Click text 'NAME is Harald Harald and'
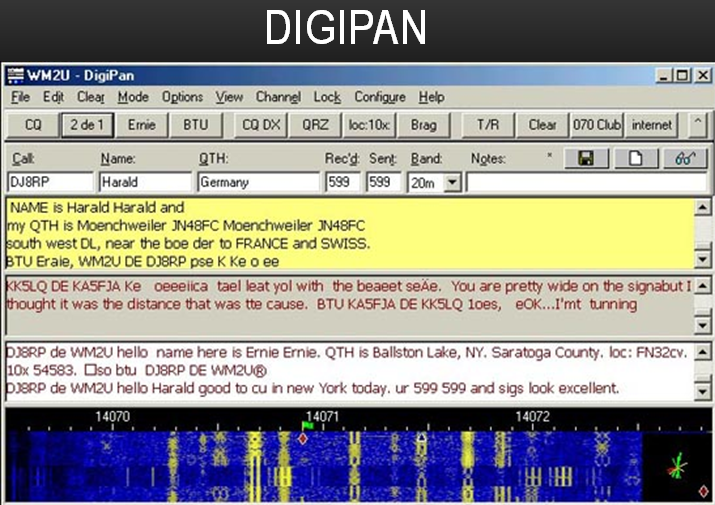Screen dimensions: 715x505 (x=97, y=208)
